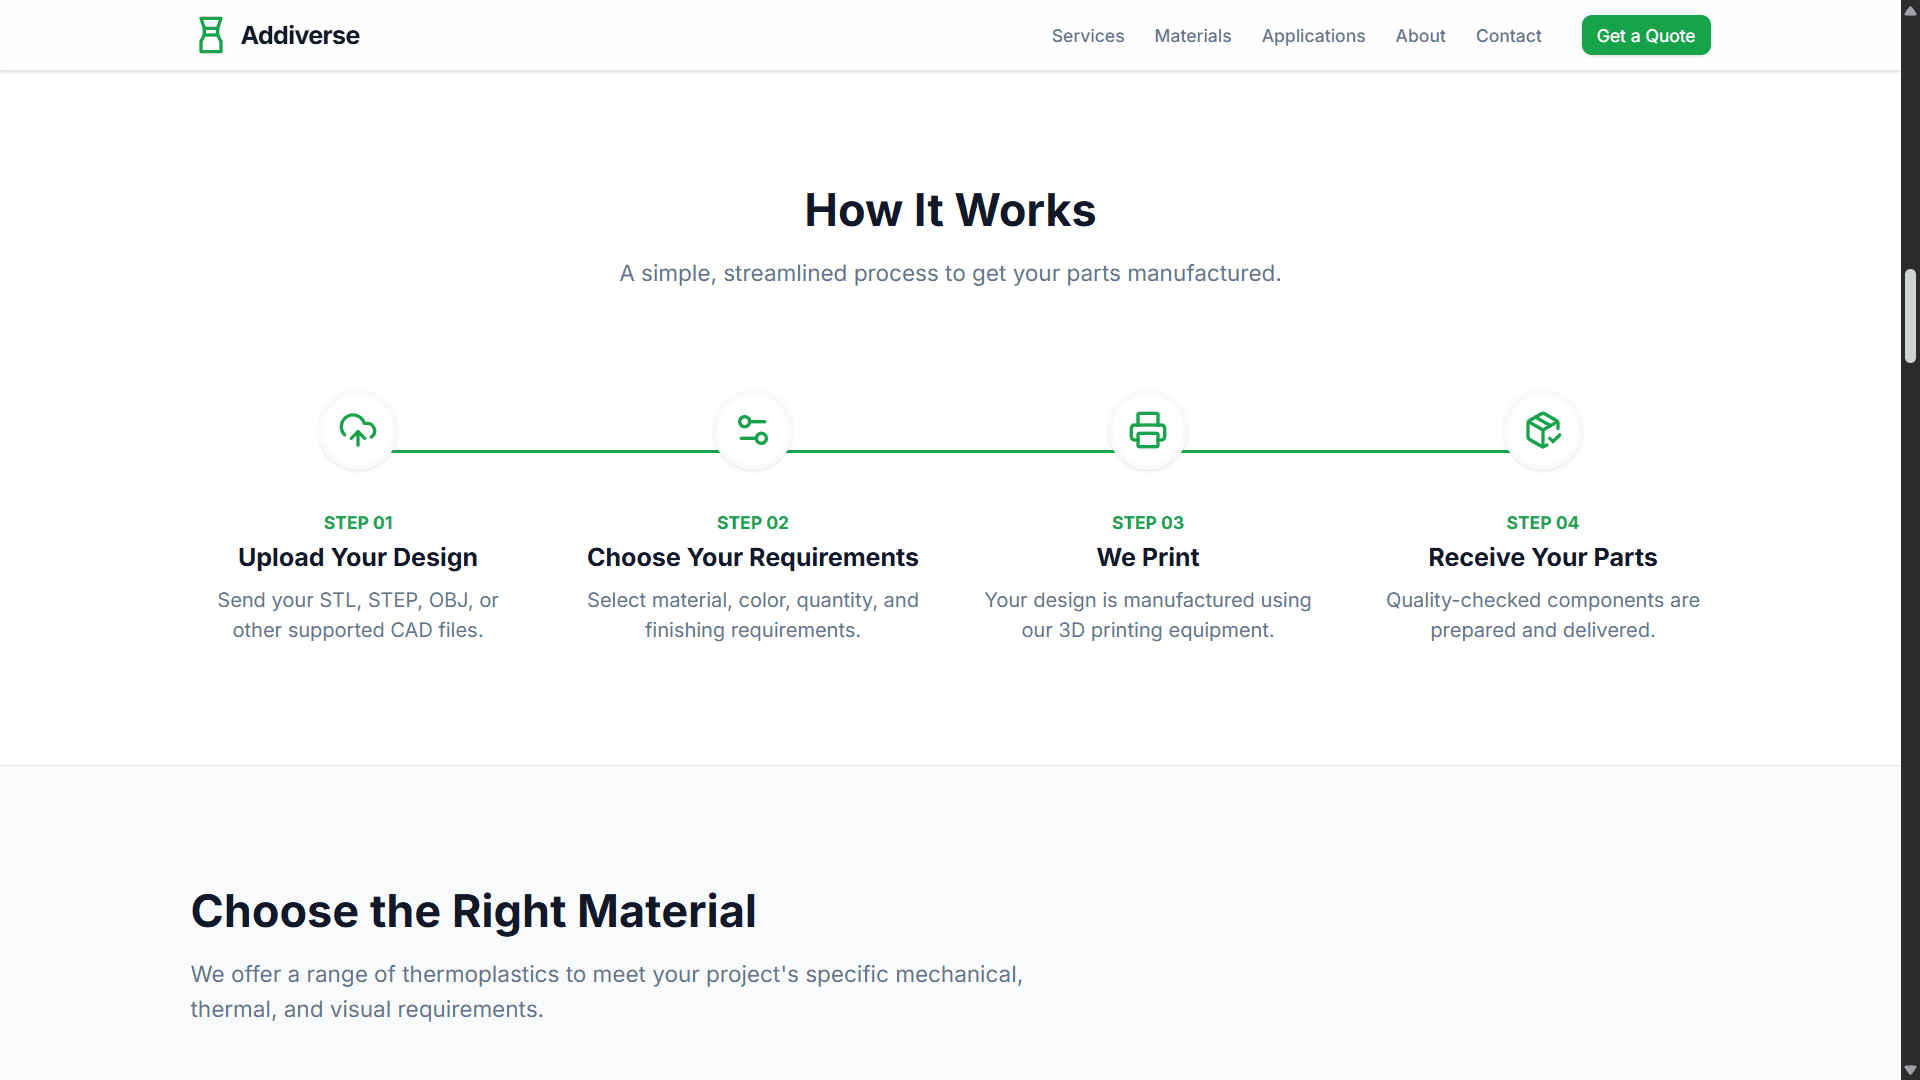The image size is (1920, 1080).
Task: Click the Addiverse brand name
Action: (300, 35)
